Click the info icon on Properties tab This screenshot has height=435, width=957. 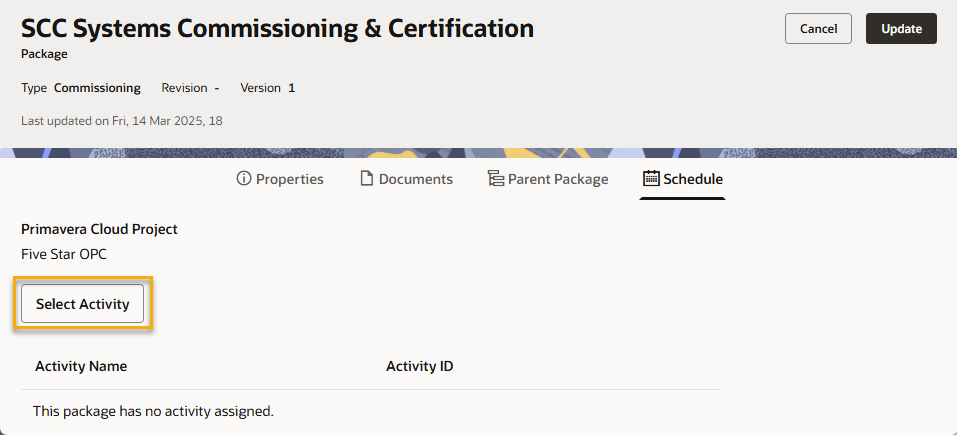[243, 179]
